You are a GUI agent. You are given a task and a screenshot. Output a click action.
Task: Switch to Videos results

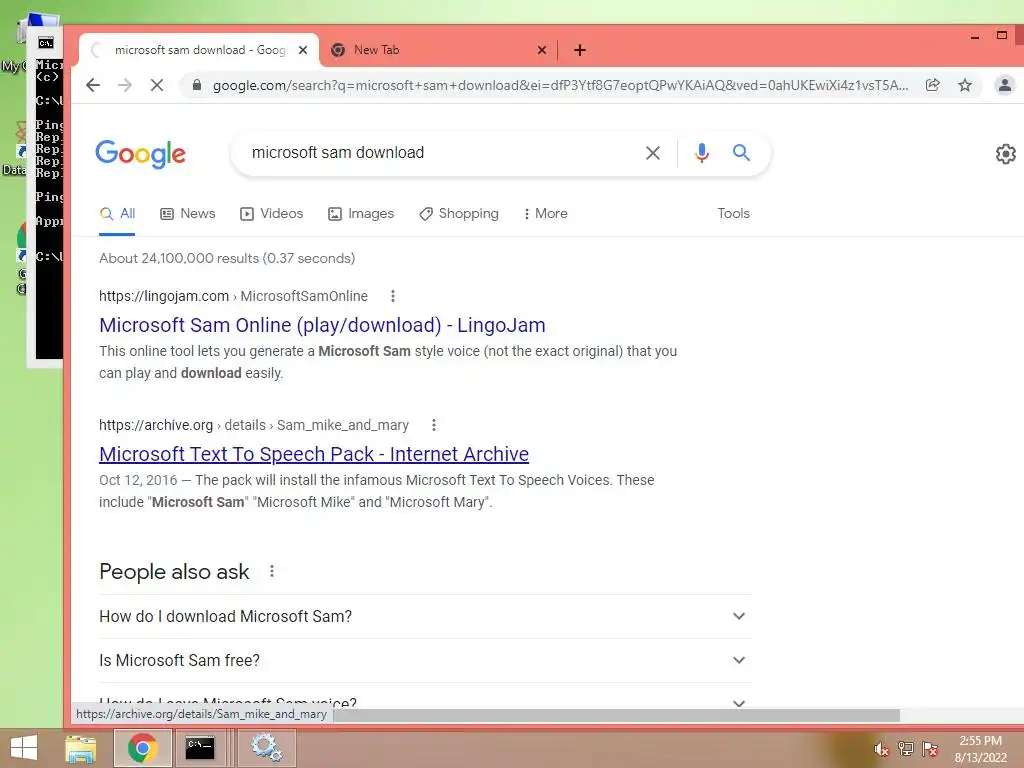[x=272, y=214]
